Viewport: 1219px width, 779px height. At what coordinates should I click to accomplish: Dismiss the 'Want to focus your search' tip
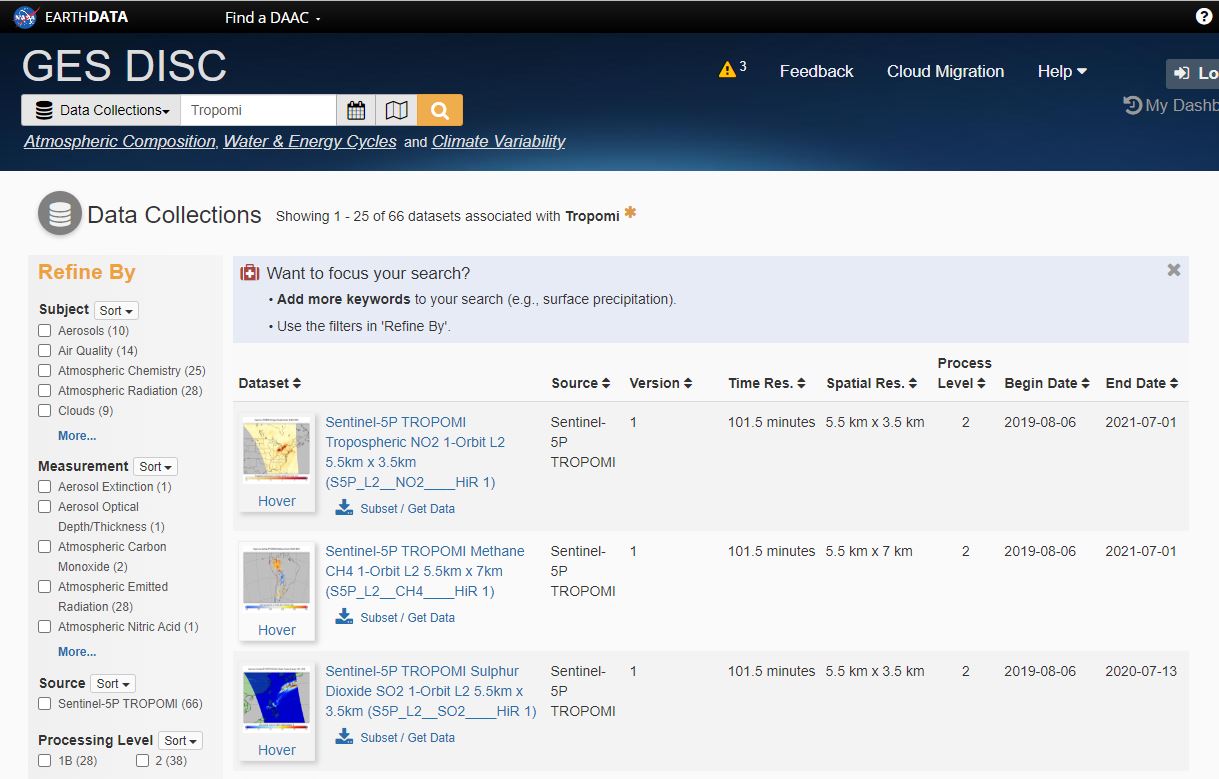(x=1174, y=270)
